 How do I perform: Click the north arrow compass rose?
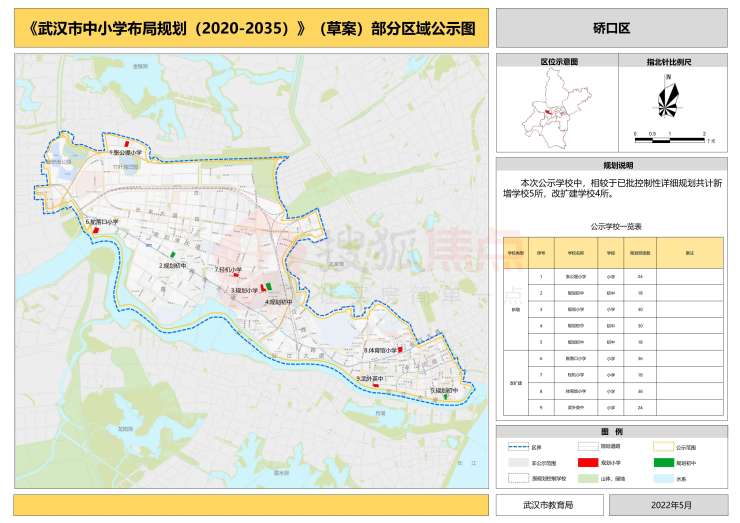click(x=668, y=100)
